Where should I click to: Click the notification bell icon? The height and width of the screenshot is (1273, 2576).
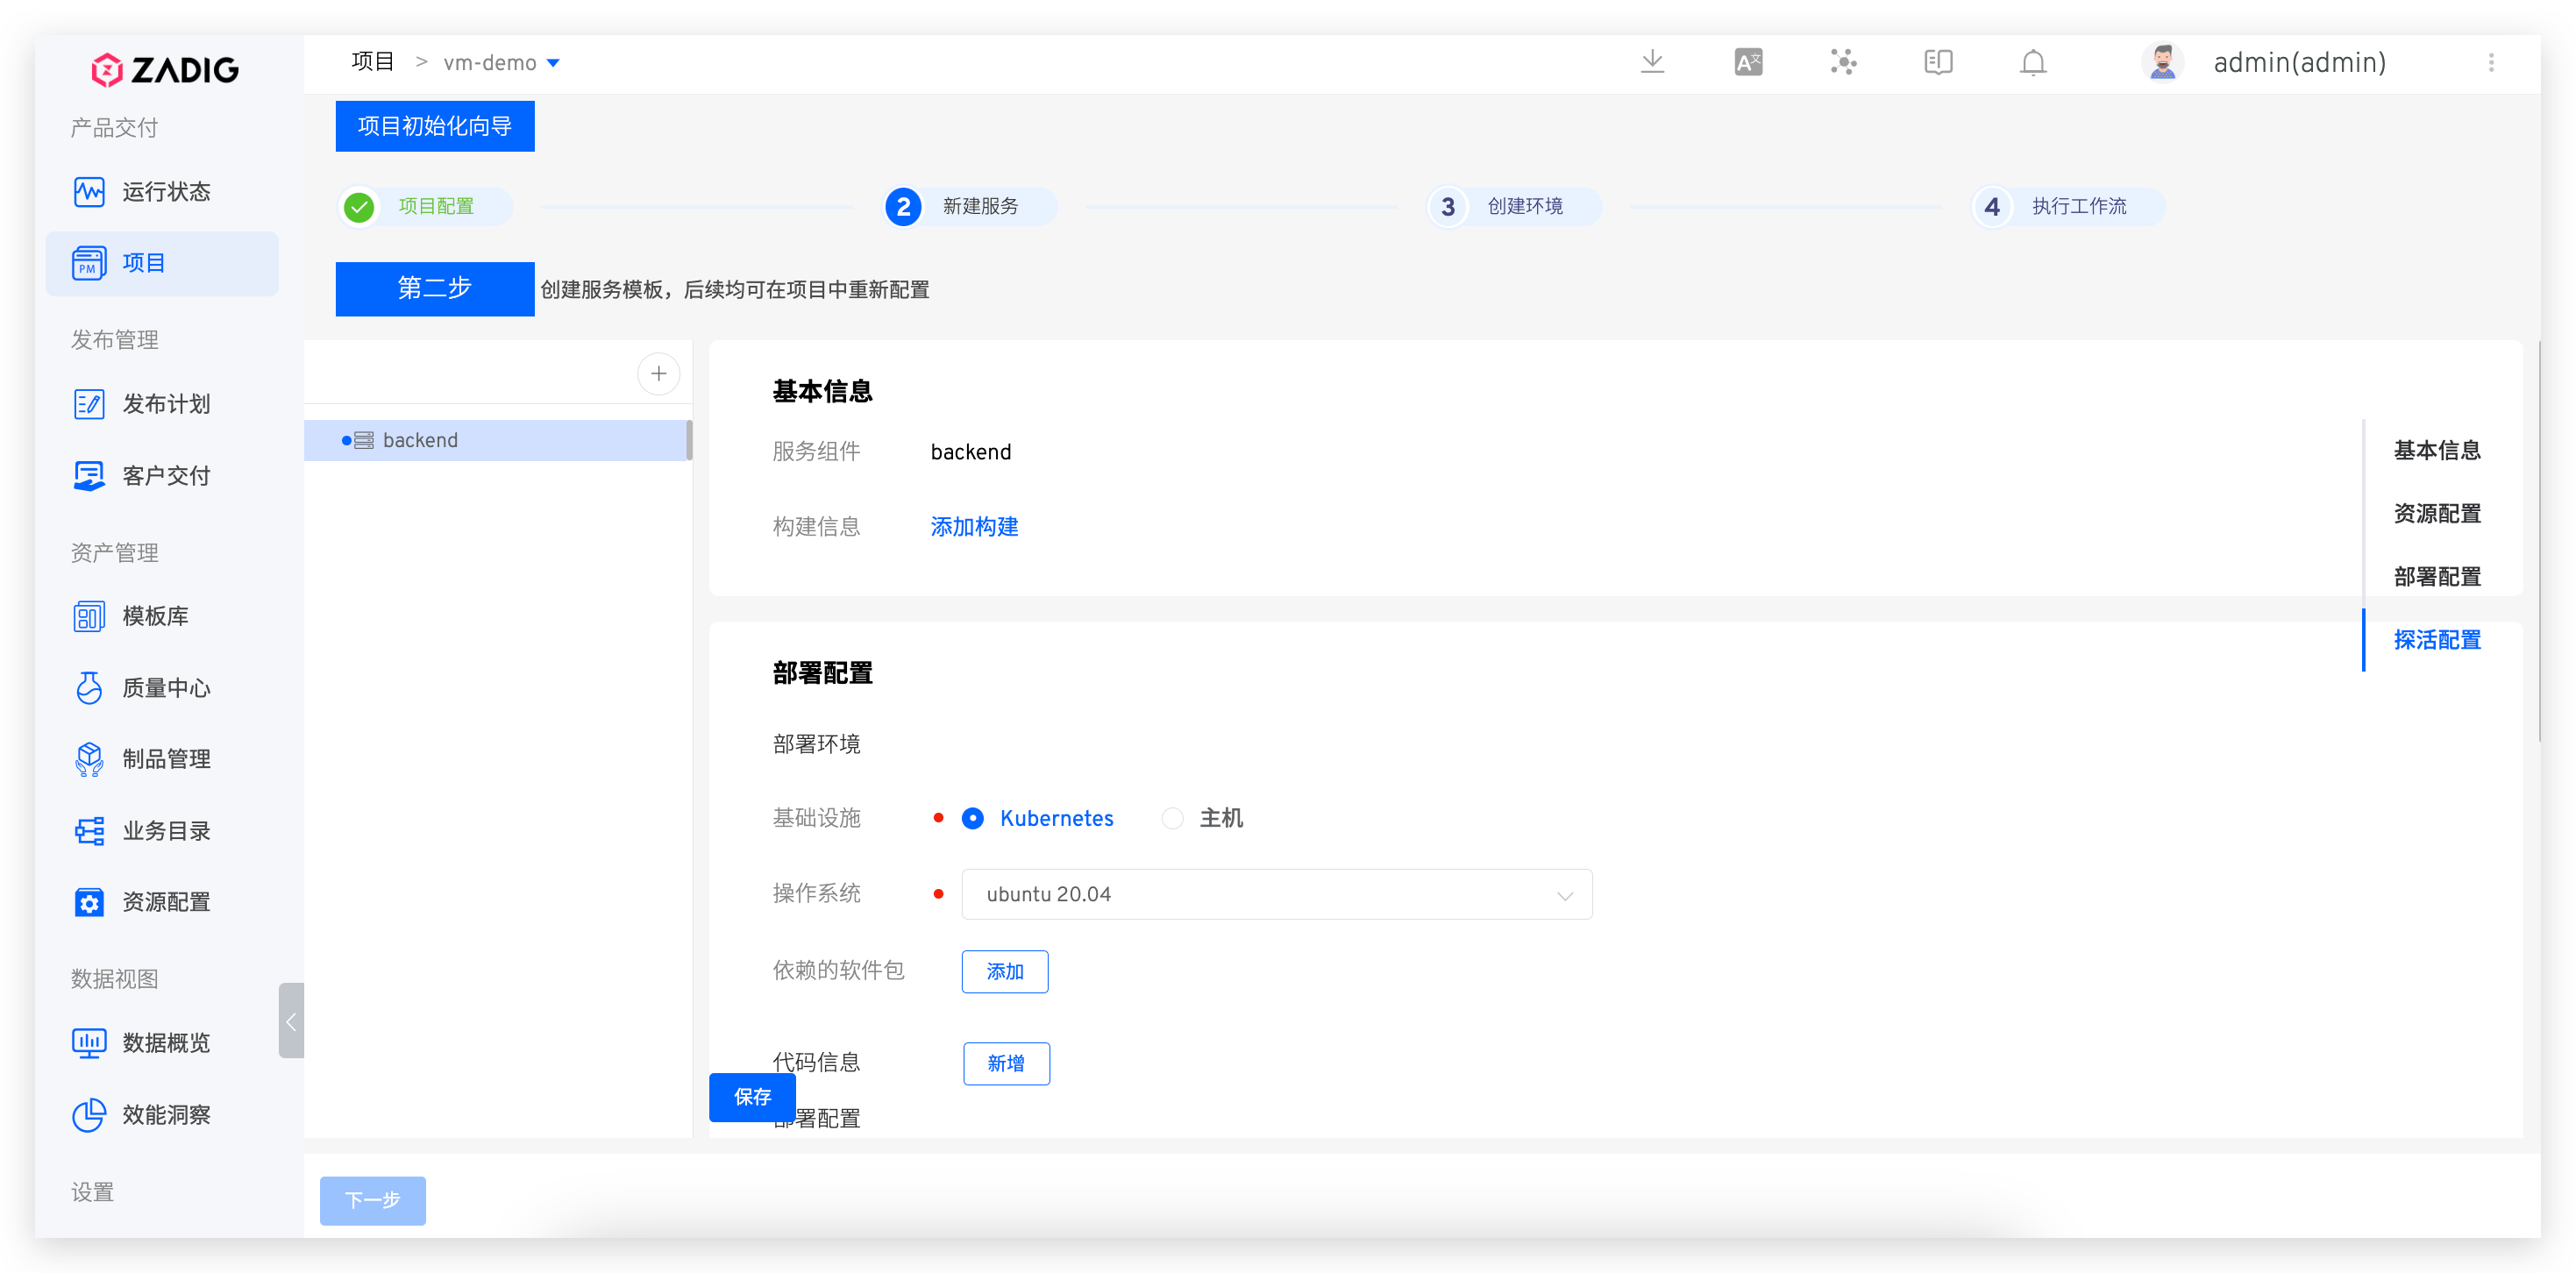2033,62
